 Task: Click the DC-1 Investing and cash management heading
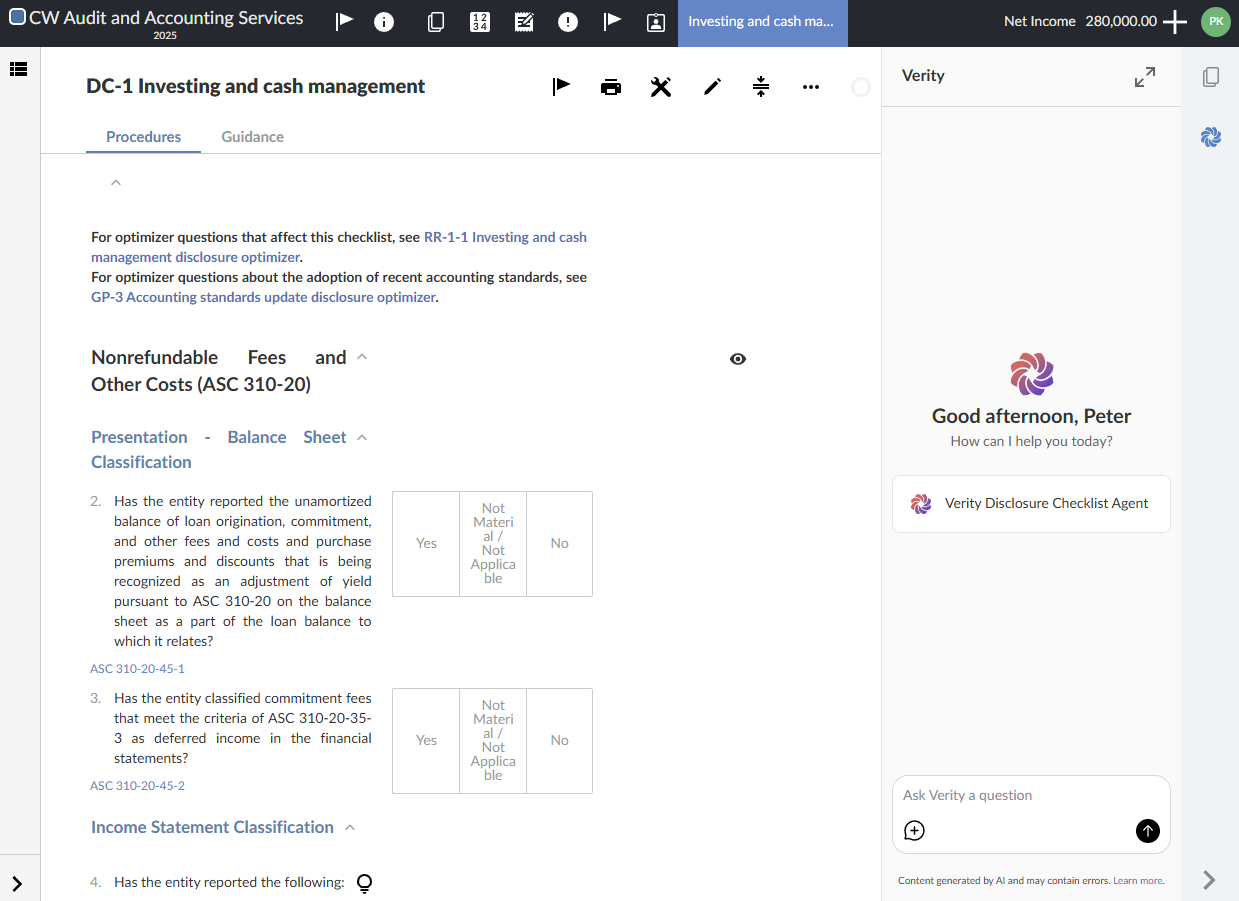pos(256,87)
